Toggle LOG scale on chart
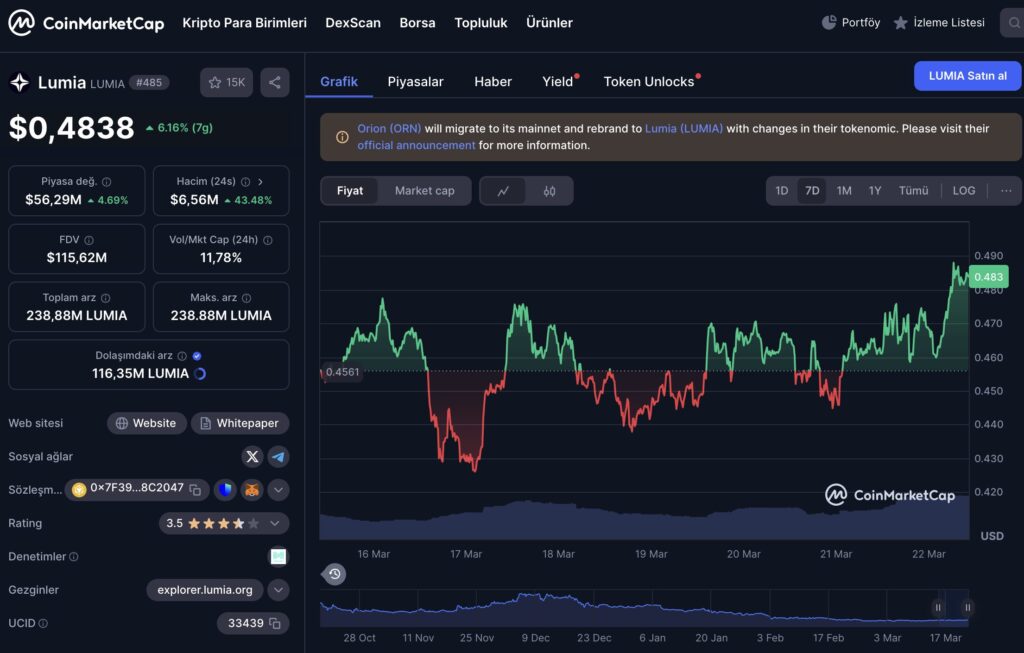This screenshot has width=1024, height=653. [x=964, y=191]
